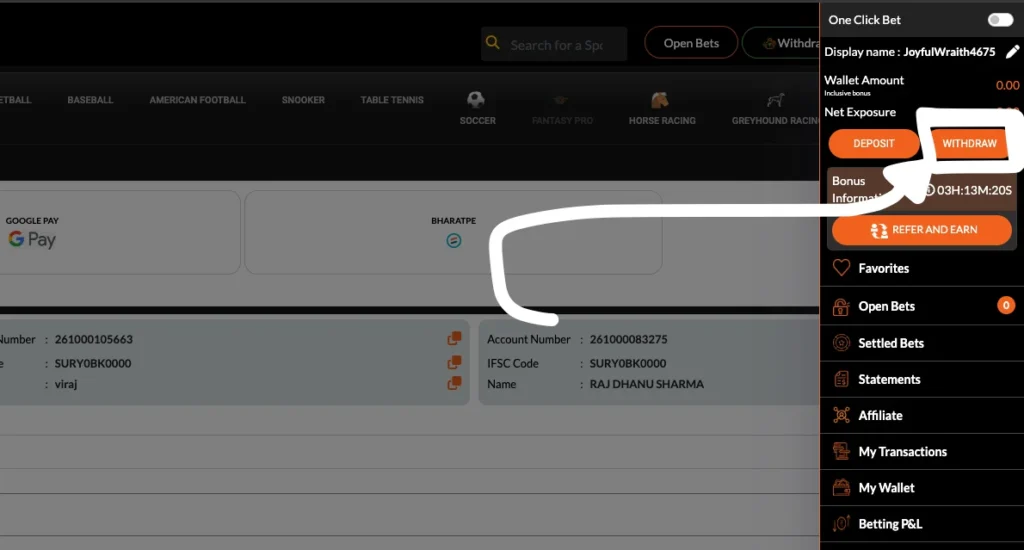
Task: Click the search magnifier icon
Action: [492, 44]
